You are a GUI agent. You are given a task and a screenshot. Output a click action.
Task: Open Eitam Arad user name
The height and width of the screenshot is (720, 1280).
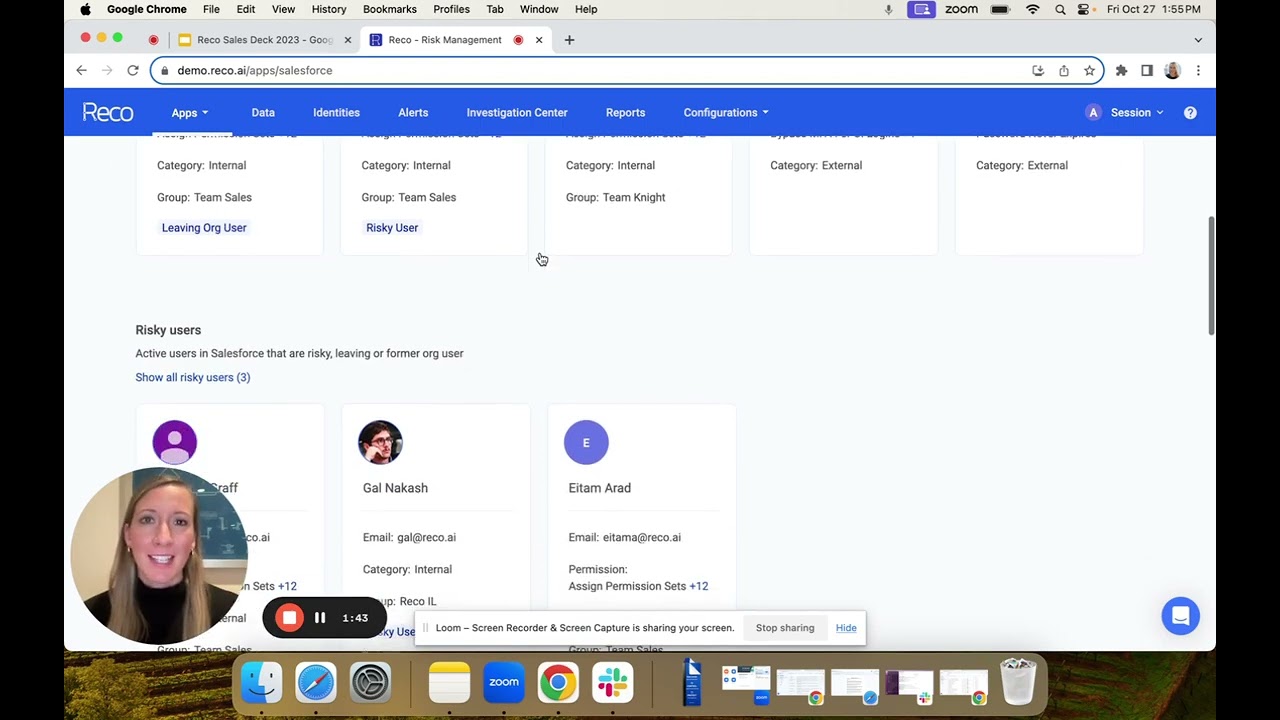tap(599, 488)
